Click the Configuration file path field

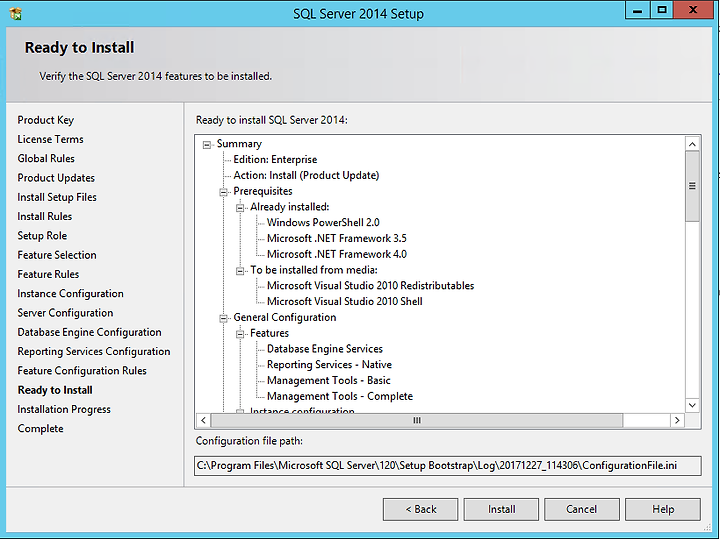pos(447,466)
